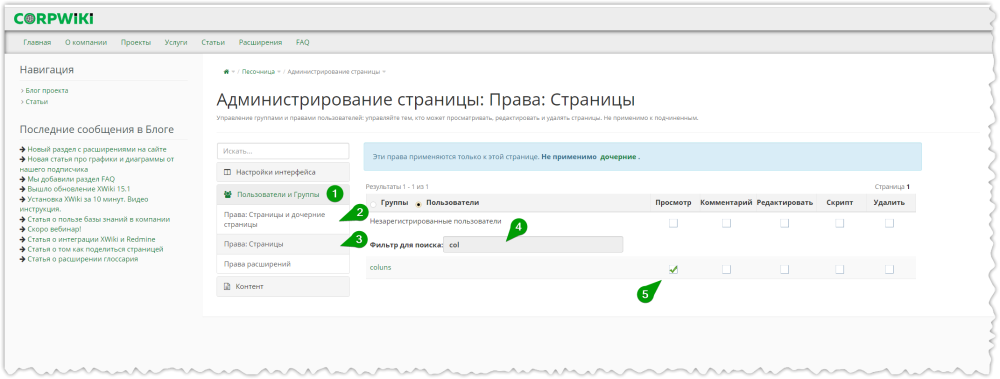1000x379 pixels.
Task: Toggle Скрипт for unregistered users
Action: click(x=839, y=223)
